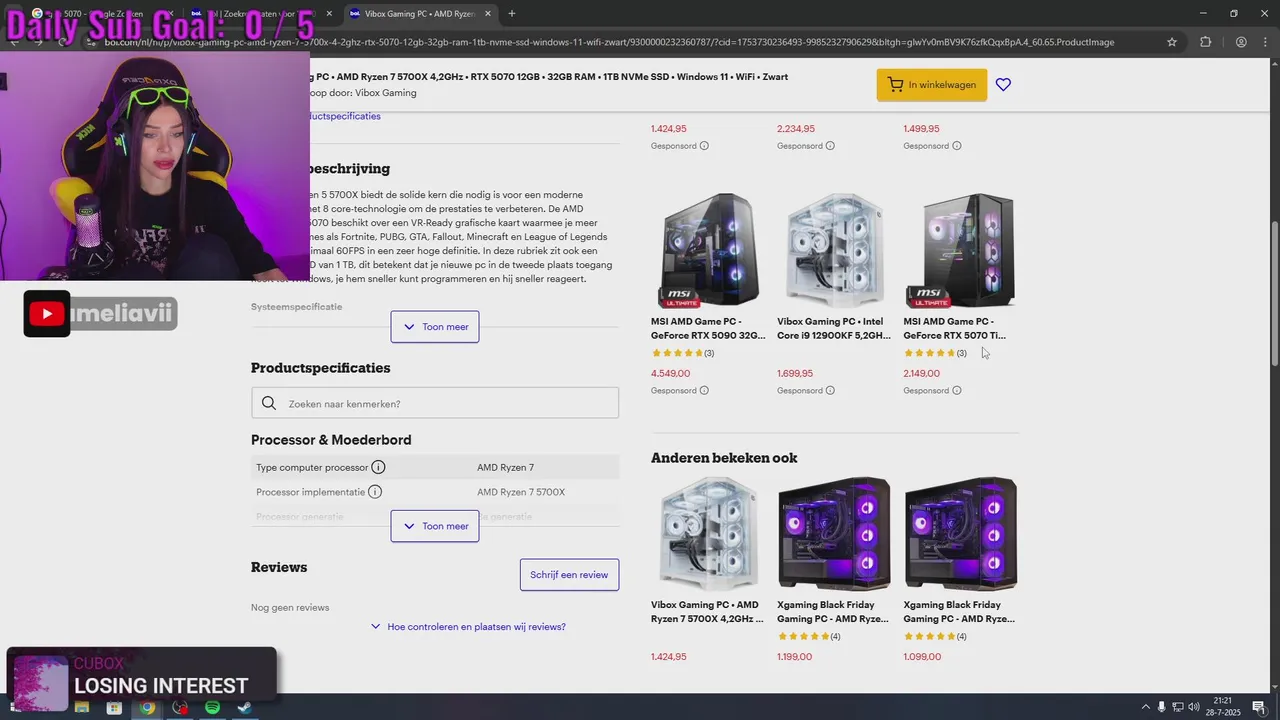
Task: Click white Vibox PC image under 'Anderen bekeken ook'
Action: [x=709, y=533]
